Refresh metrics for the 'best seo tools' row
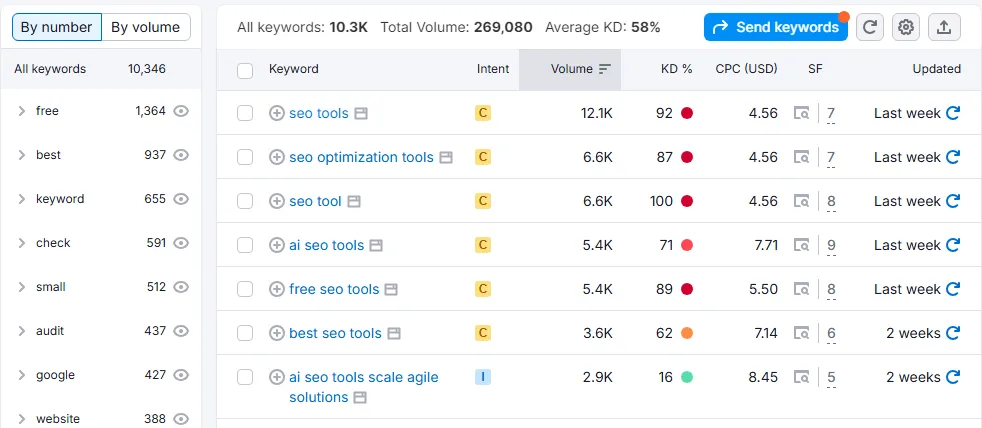This screenshot has height=428, width=982. pyautogui.click(x=953, y=332)
